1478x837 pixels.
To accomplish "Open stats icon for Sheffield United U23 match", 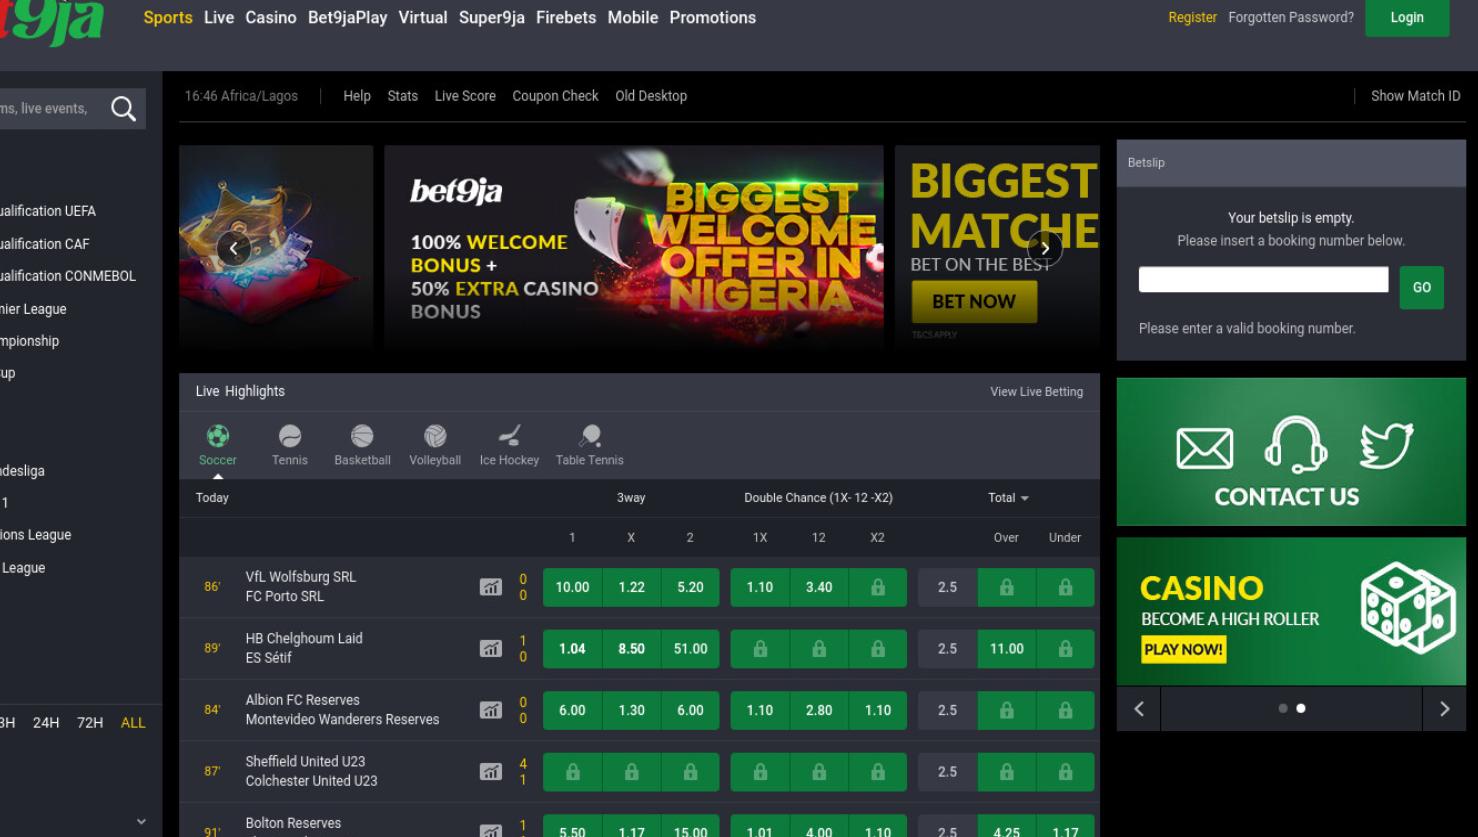I will coord(490,772).
